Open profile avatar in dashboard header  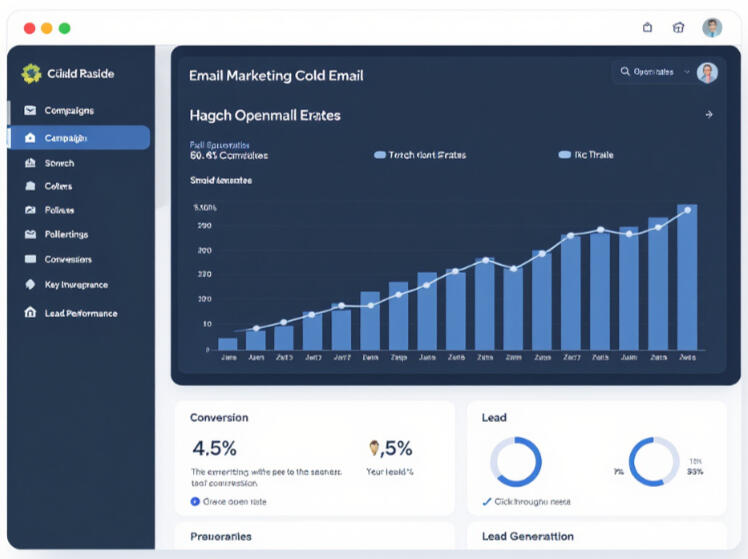point(707,72)
